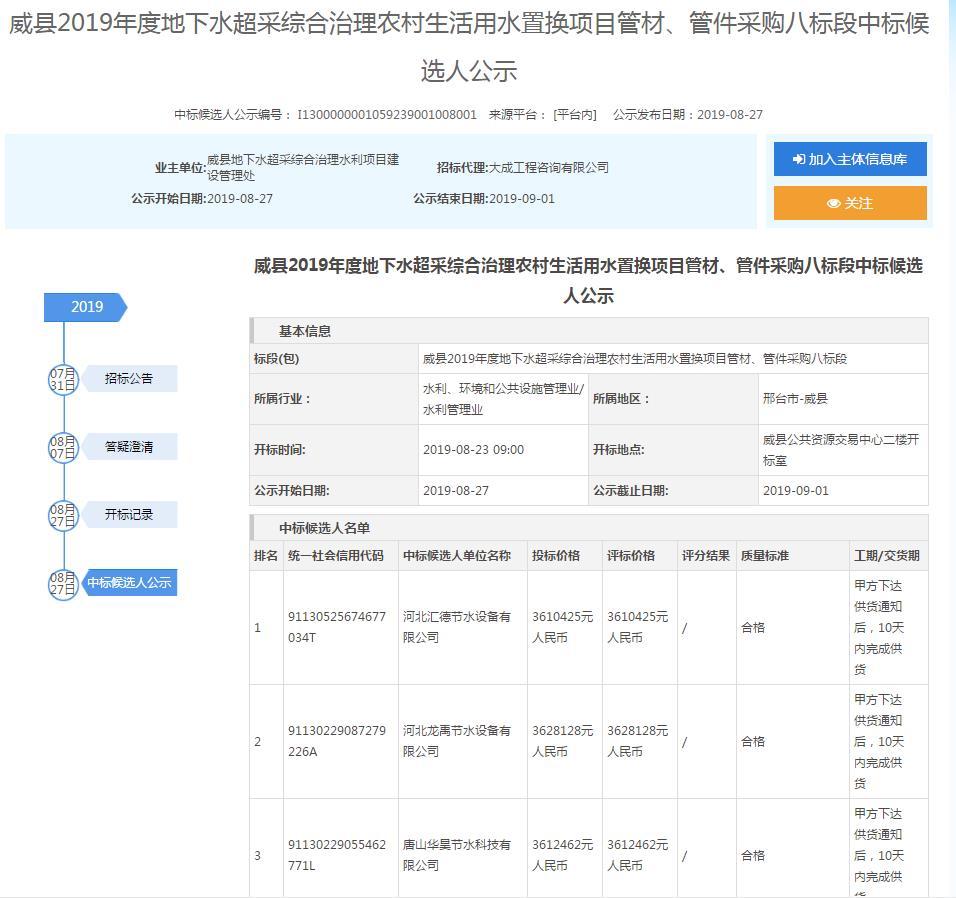
Task: Click the orange 关注 follow button
Action: click(x=850, y=203)
